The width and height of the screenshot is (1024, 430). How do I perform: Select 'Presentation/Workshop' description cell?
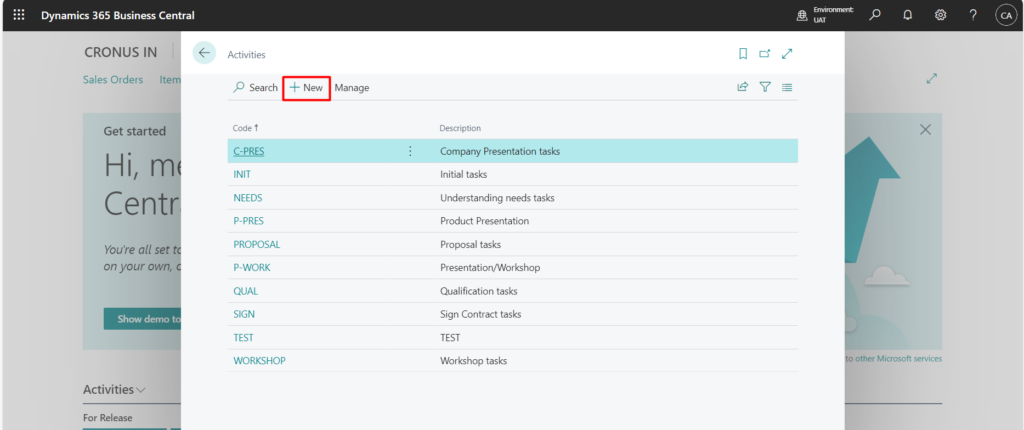tap(490, 268)
